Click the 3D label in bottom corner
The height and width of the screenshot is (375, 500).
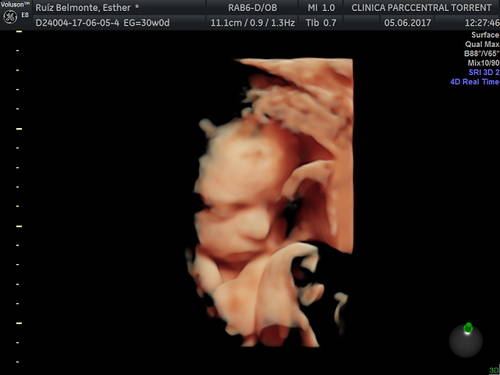pos(494,370)
